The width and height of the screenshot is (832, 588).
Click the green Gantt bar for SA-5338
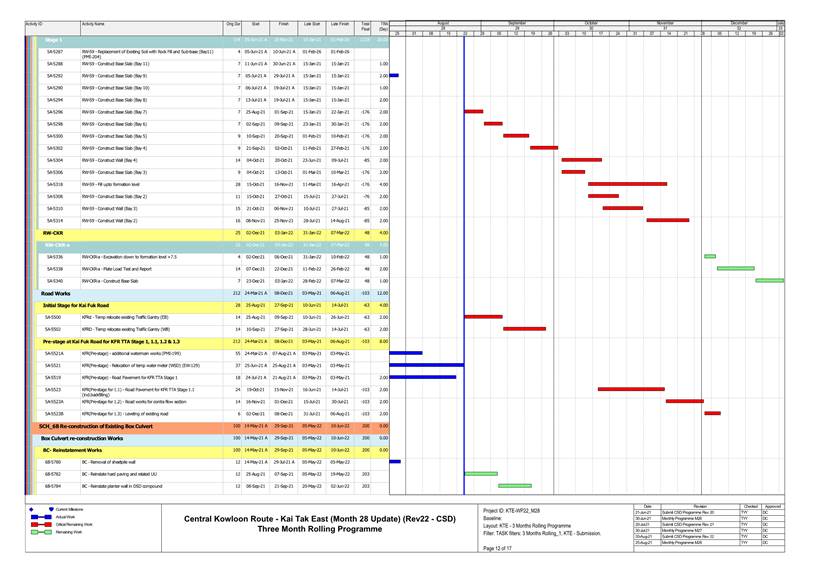click(735, 269)
